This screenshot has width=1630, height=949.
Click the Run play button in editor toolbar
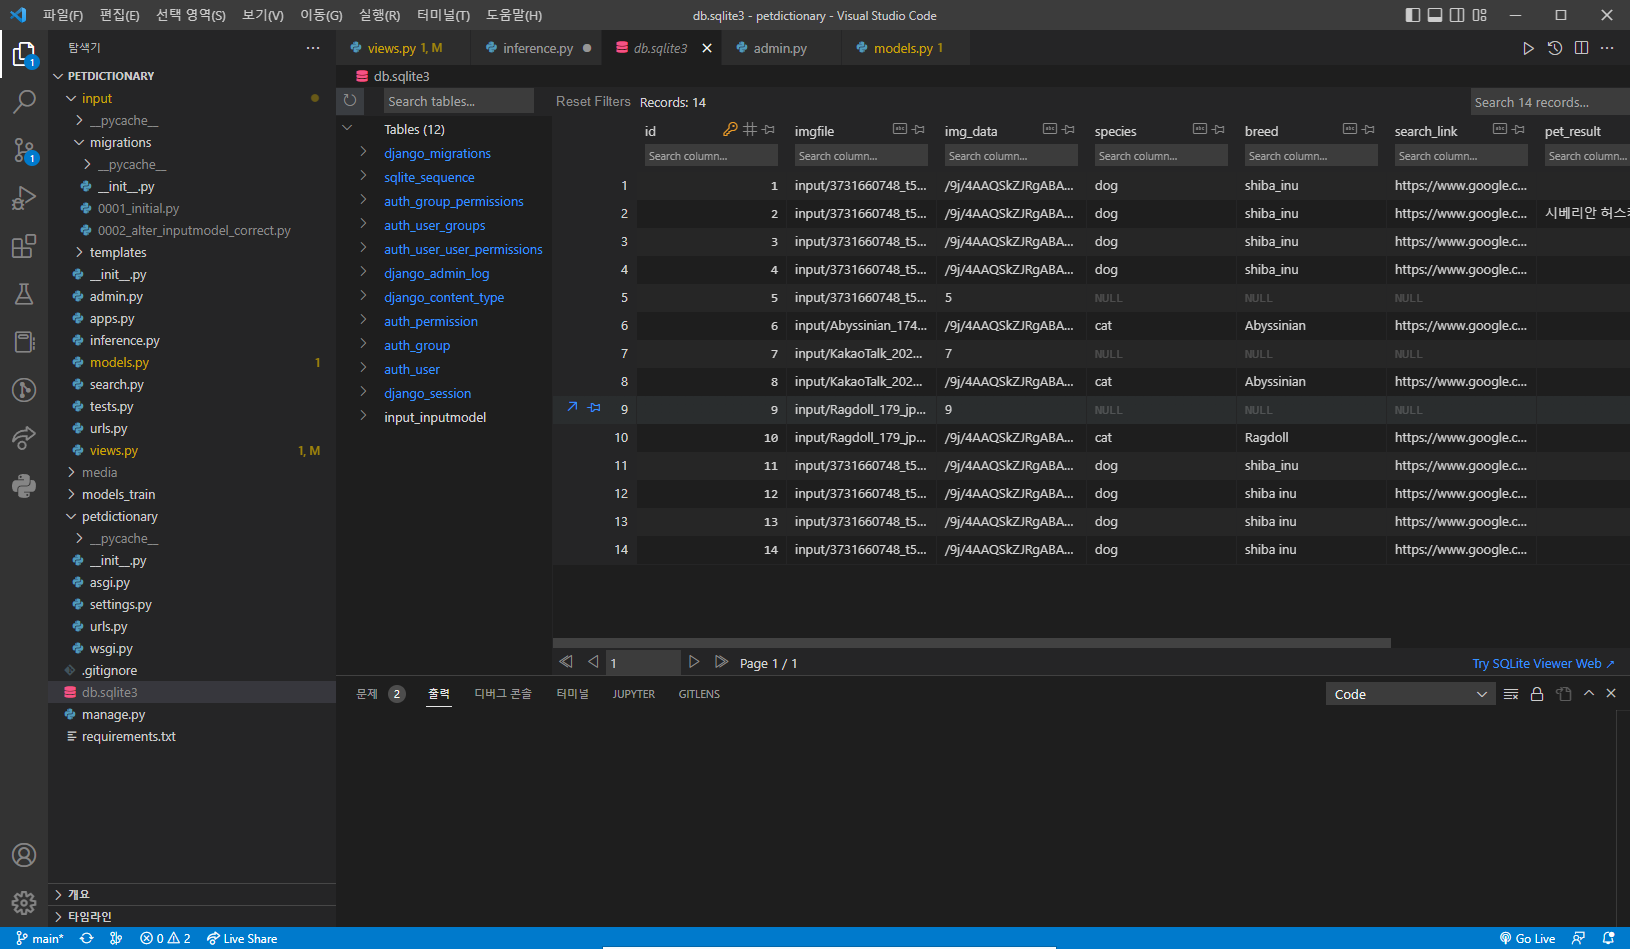tap(1528, 48)
